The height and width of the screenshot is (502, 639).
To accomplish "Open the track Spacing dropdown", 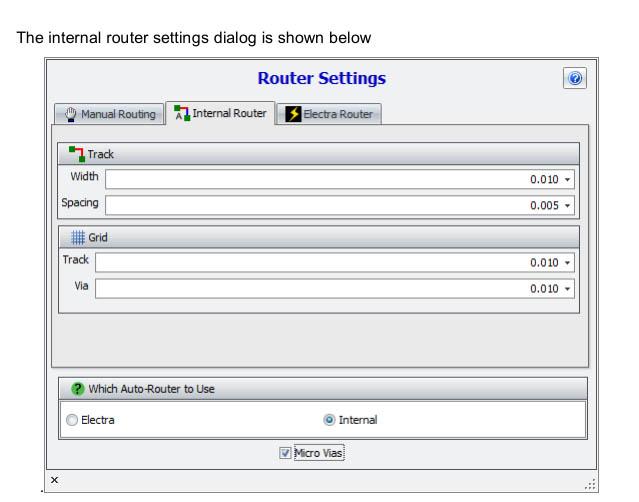I will [569, 204].
